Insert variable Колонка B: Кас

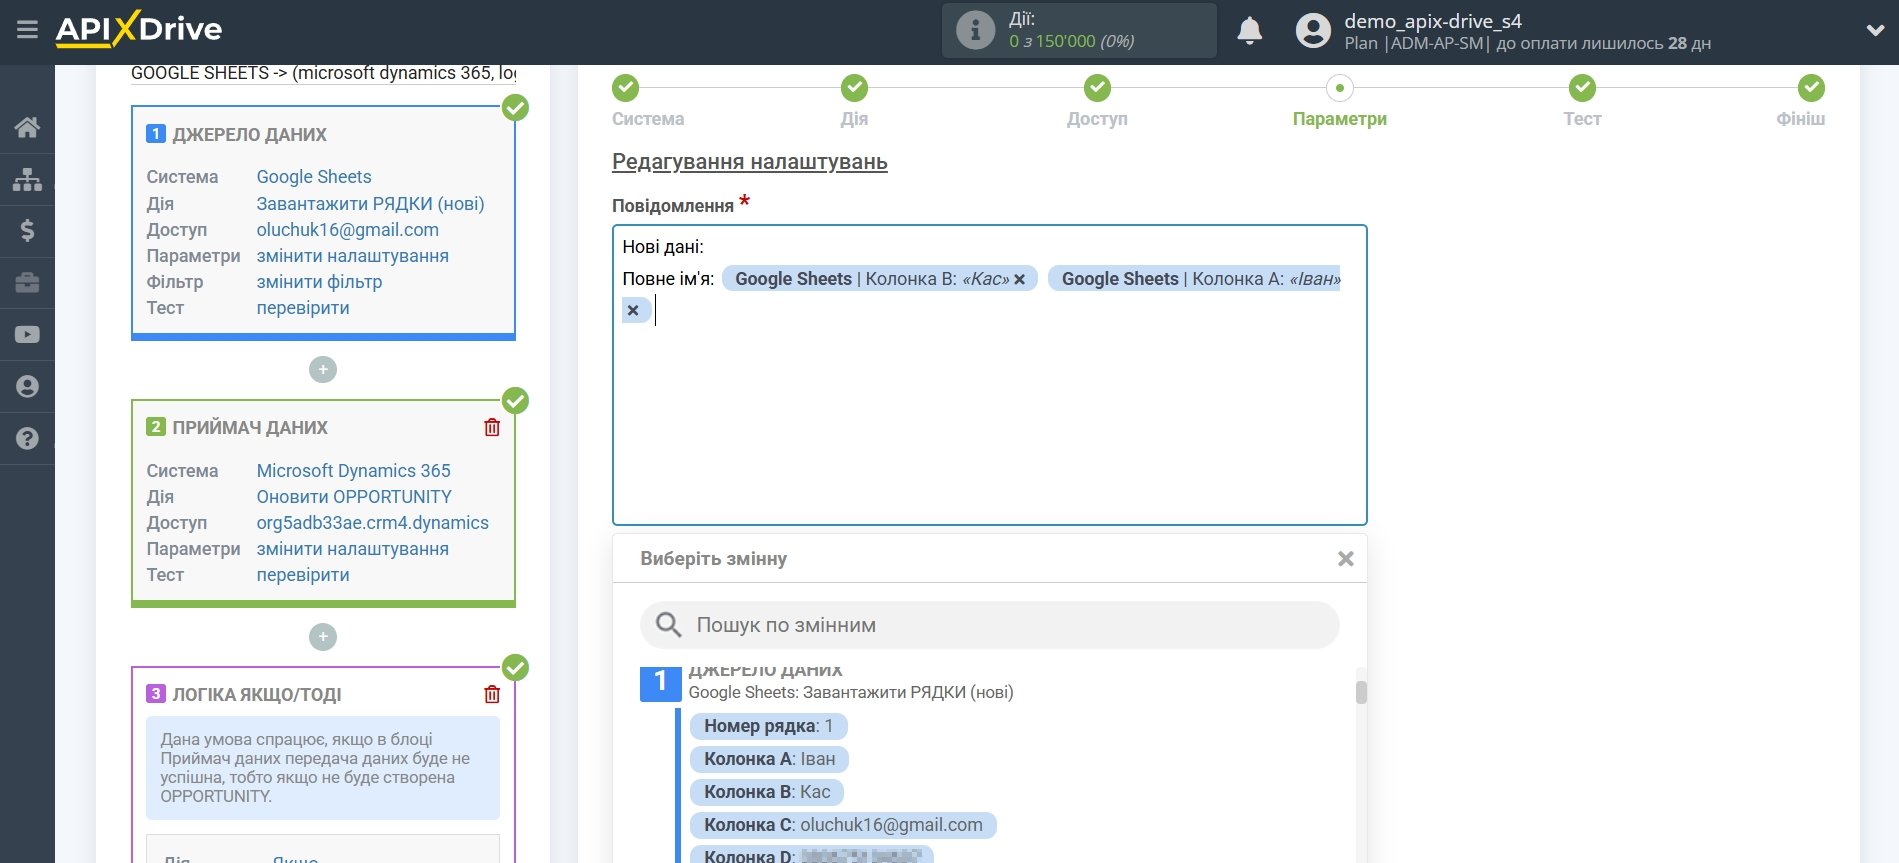(x=767, y=792)
